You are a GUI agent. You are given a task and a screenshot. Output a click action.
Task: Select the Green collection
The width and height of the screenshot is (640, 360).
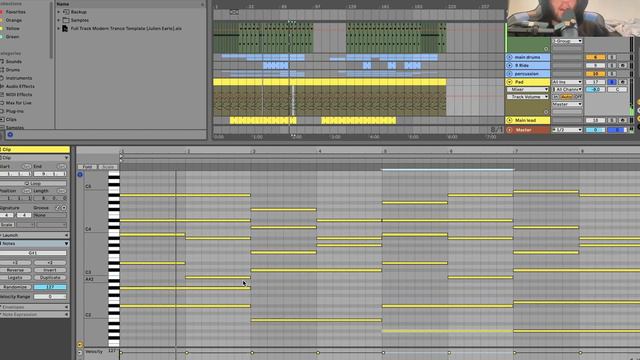point(12,37)
